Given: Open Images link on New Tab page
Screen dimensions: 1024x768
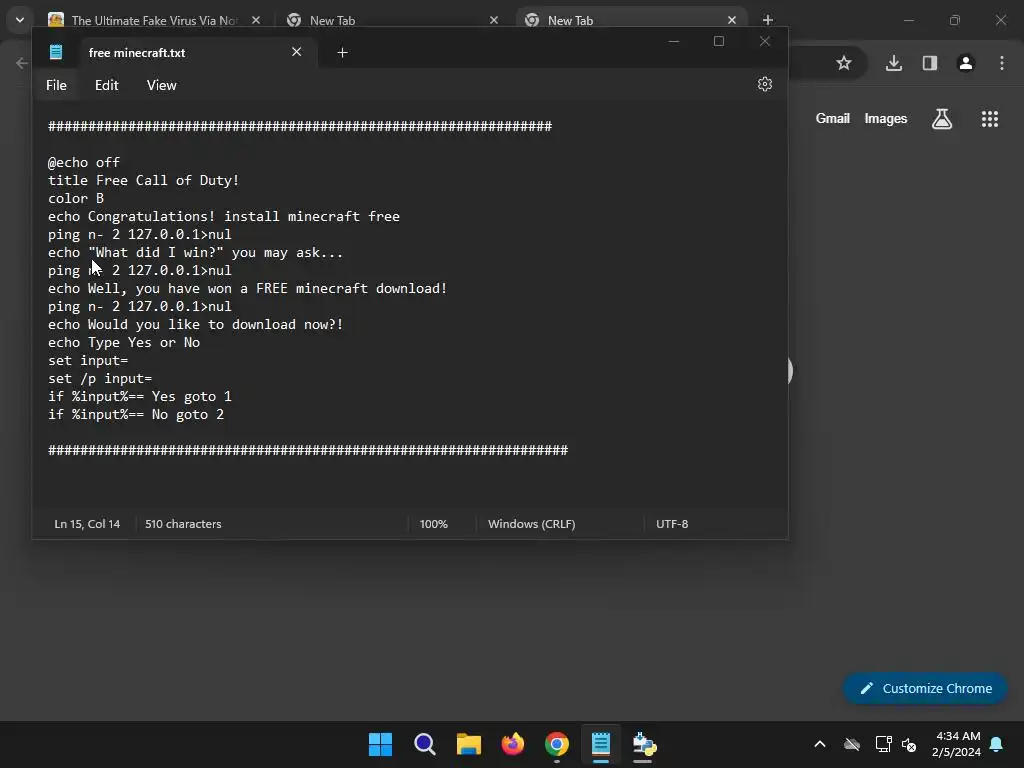Looking at the screenshot, I should point(886,118).
